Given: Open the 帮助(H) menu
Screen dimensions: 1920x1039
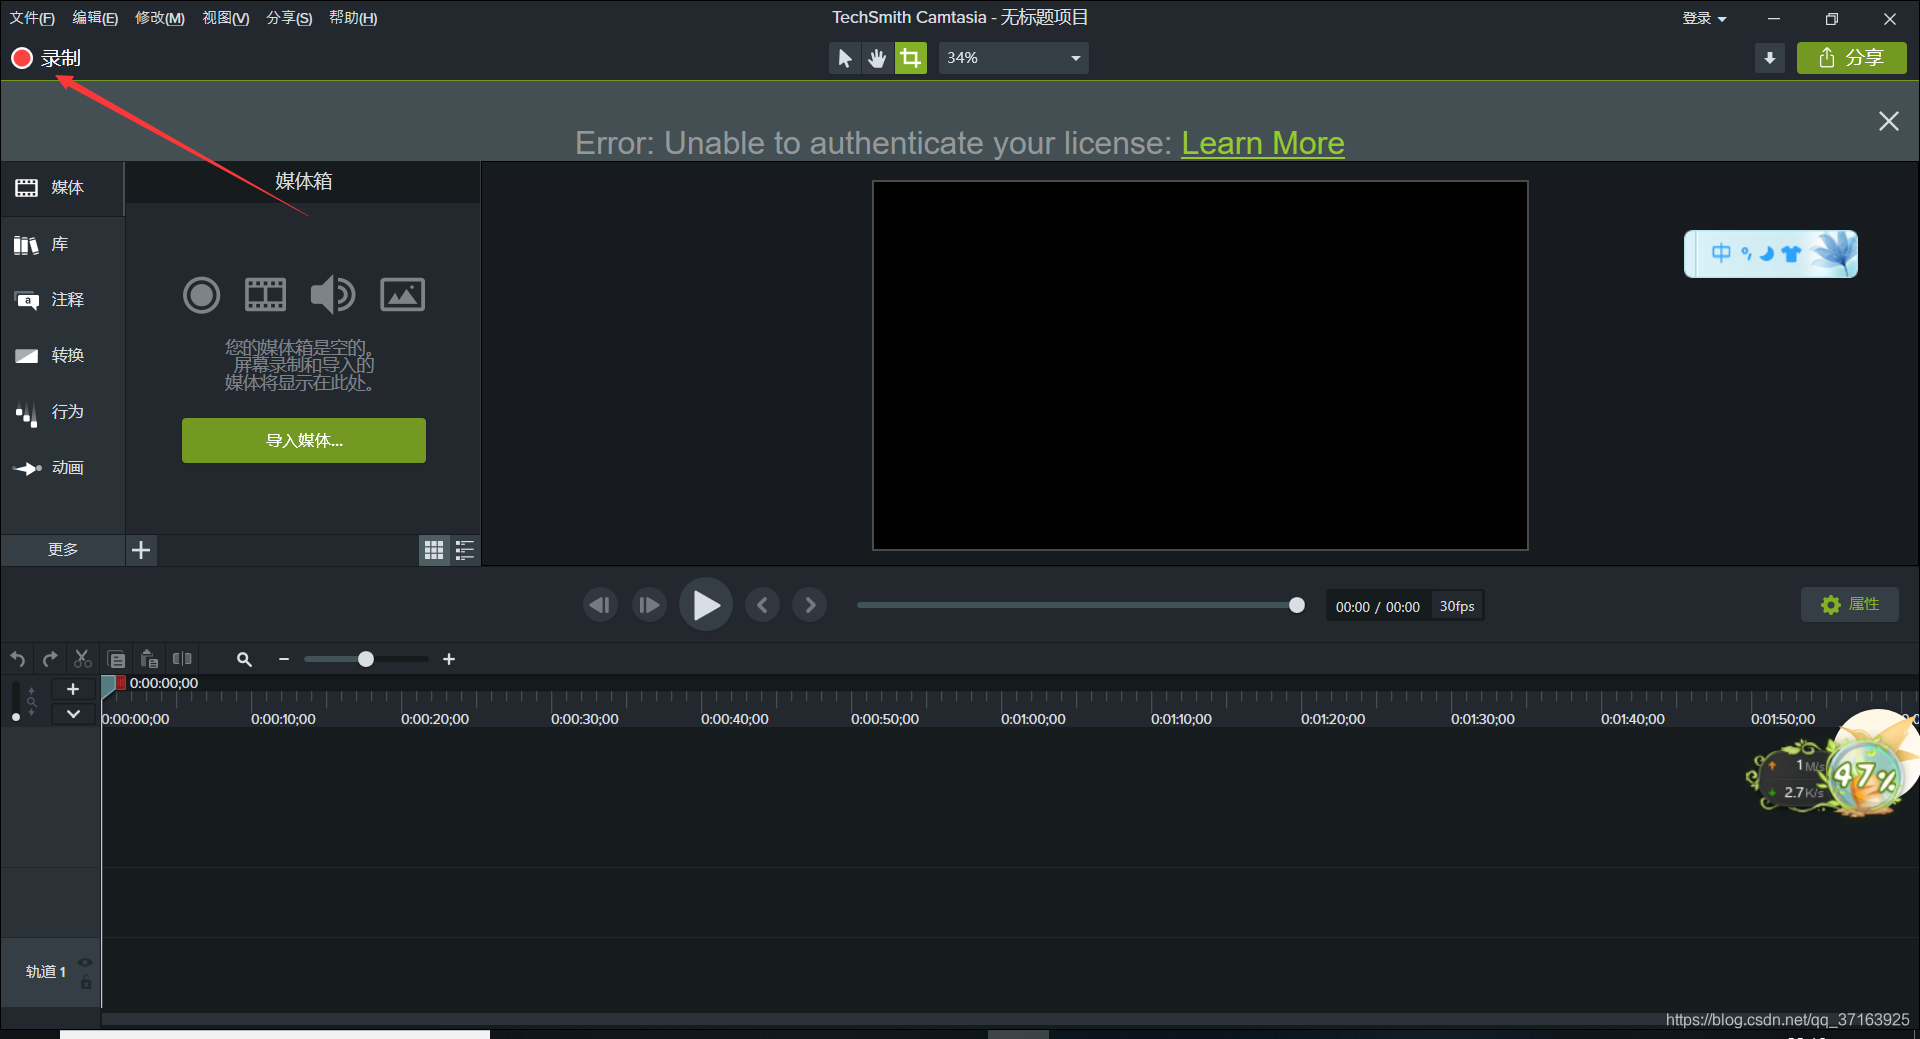Looking at the screenshot, I should (x=353, y=18).
